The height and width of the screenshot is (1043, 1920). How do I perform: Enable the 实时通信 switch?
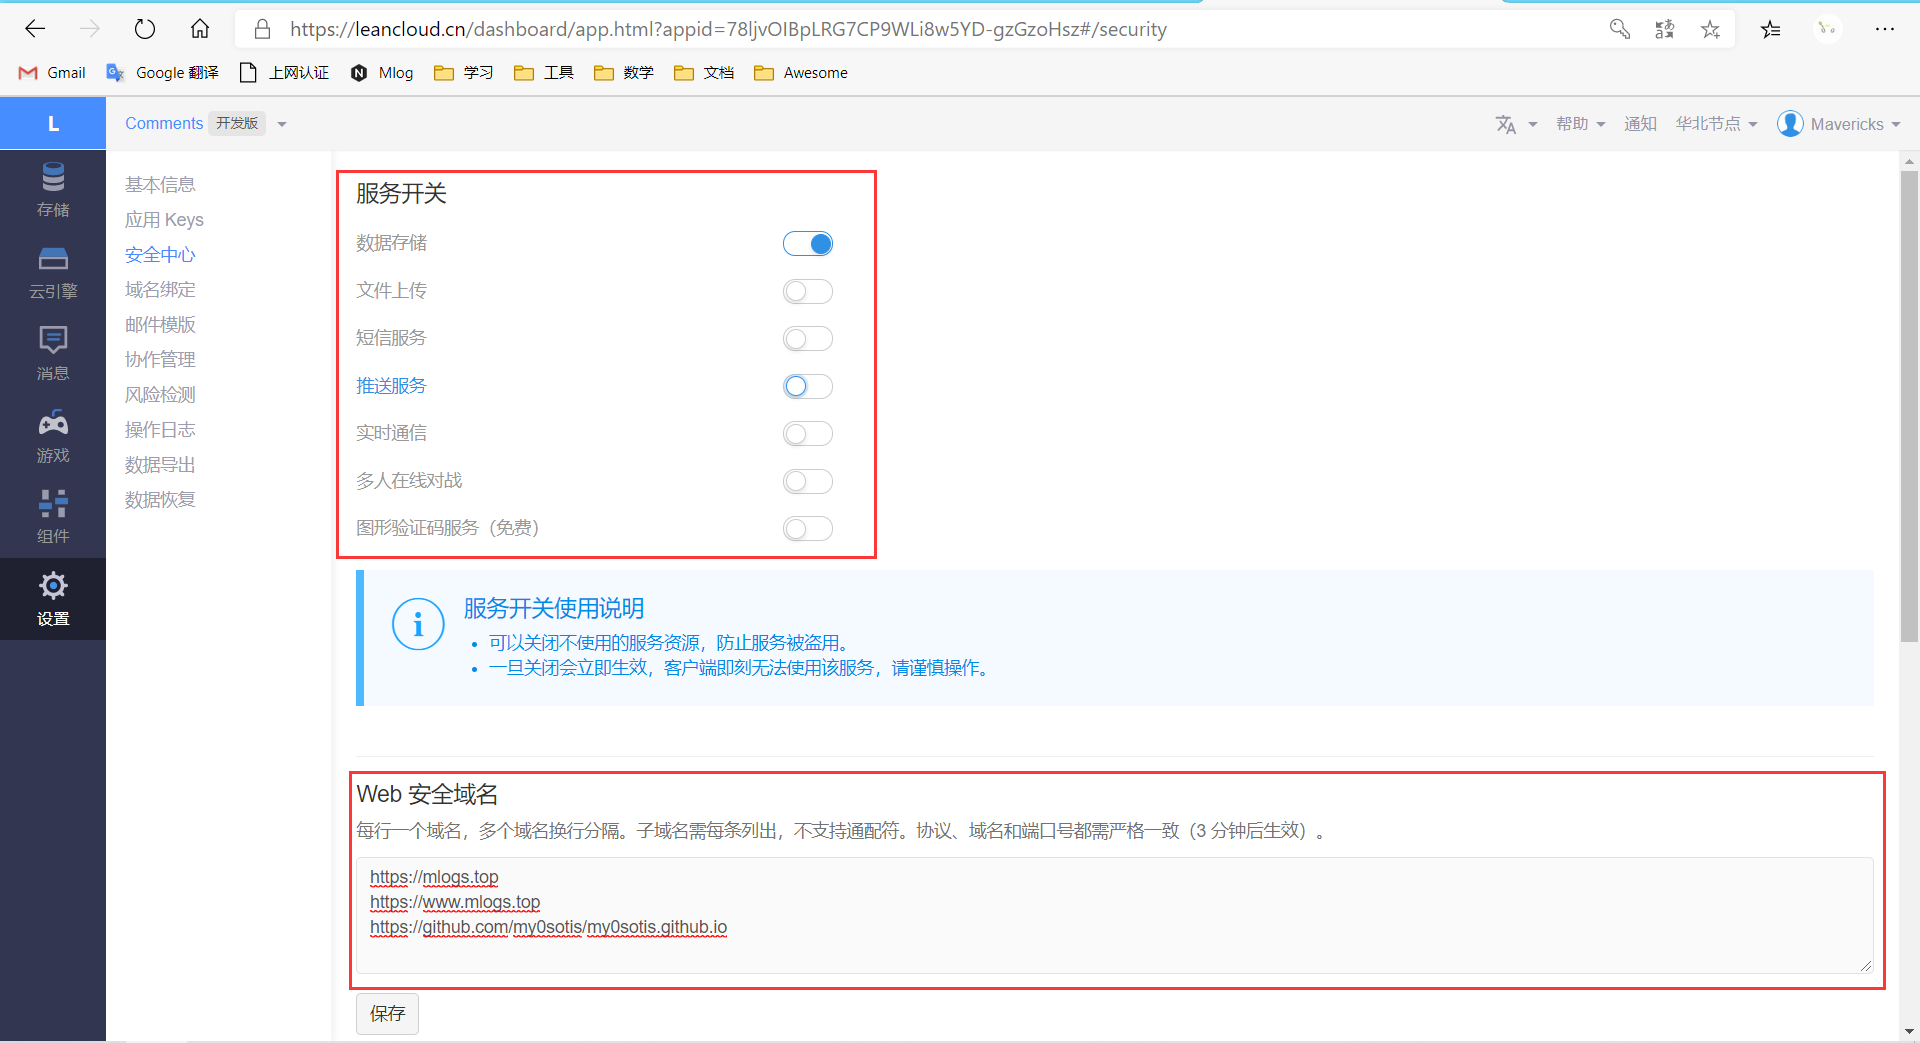[808, 434]
